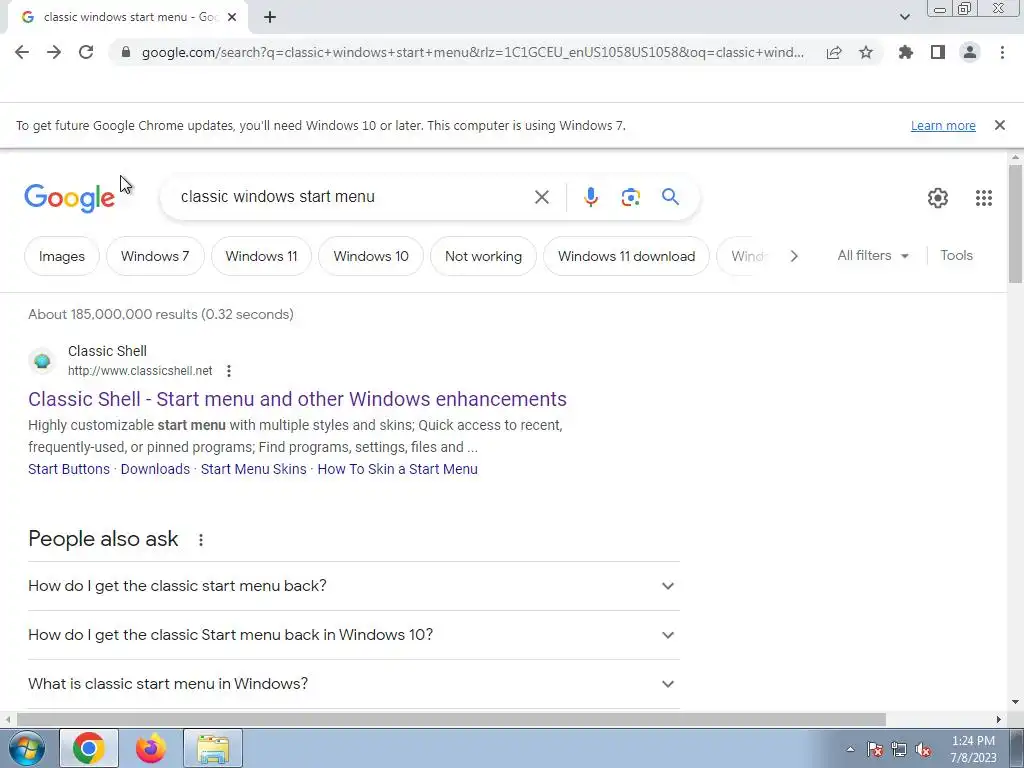1024x768 pixels.
Task: Bookmark this page with the star icon
Action: [x=866, y=52]
